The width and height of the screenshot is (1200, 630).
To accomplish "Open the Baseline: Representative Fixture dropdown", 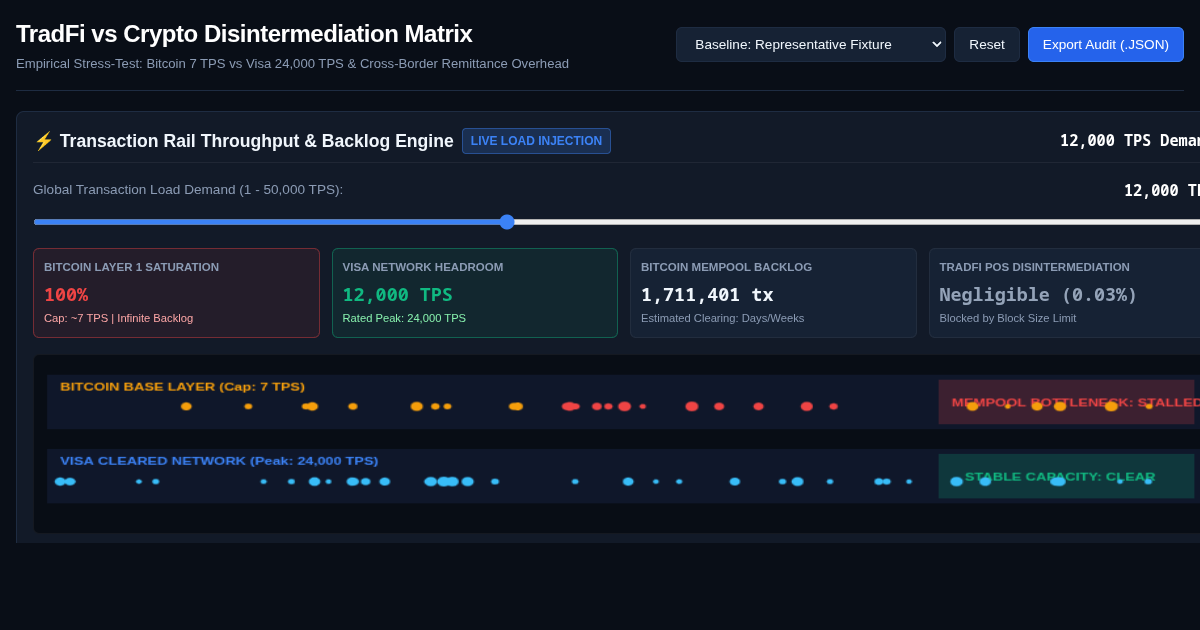I will click(810, 44).
